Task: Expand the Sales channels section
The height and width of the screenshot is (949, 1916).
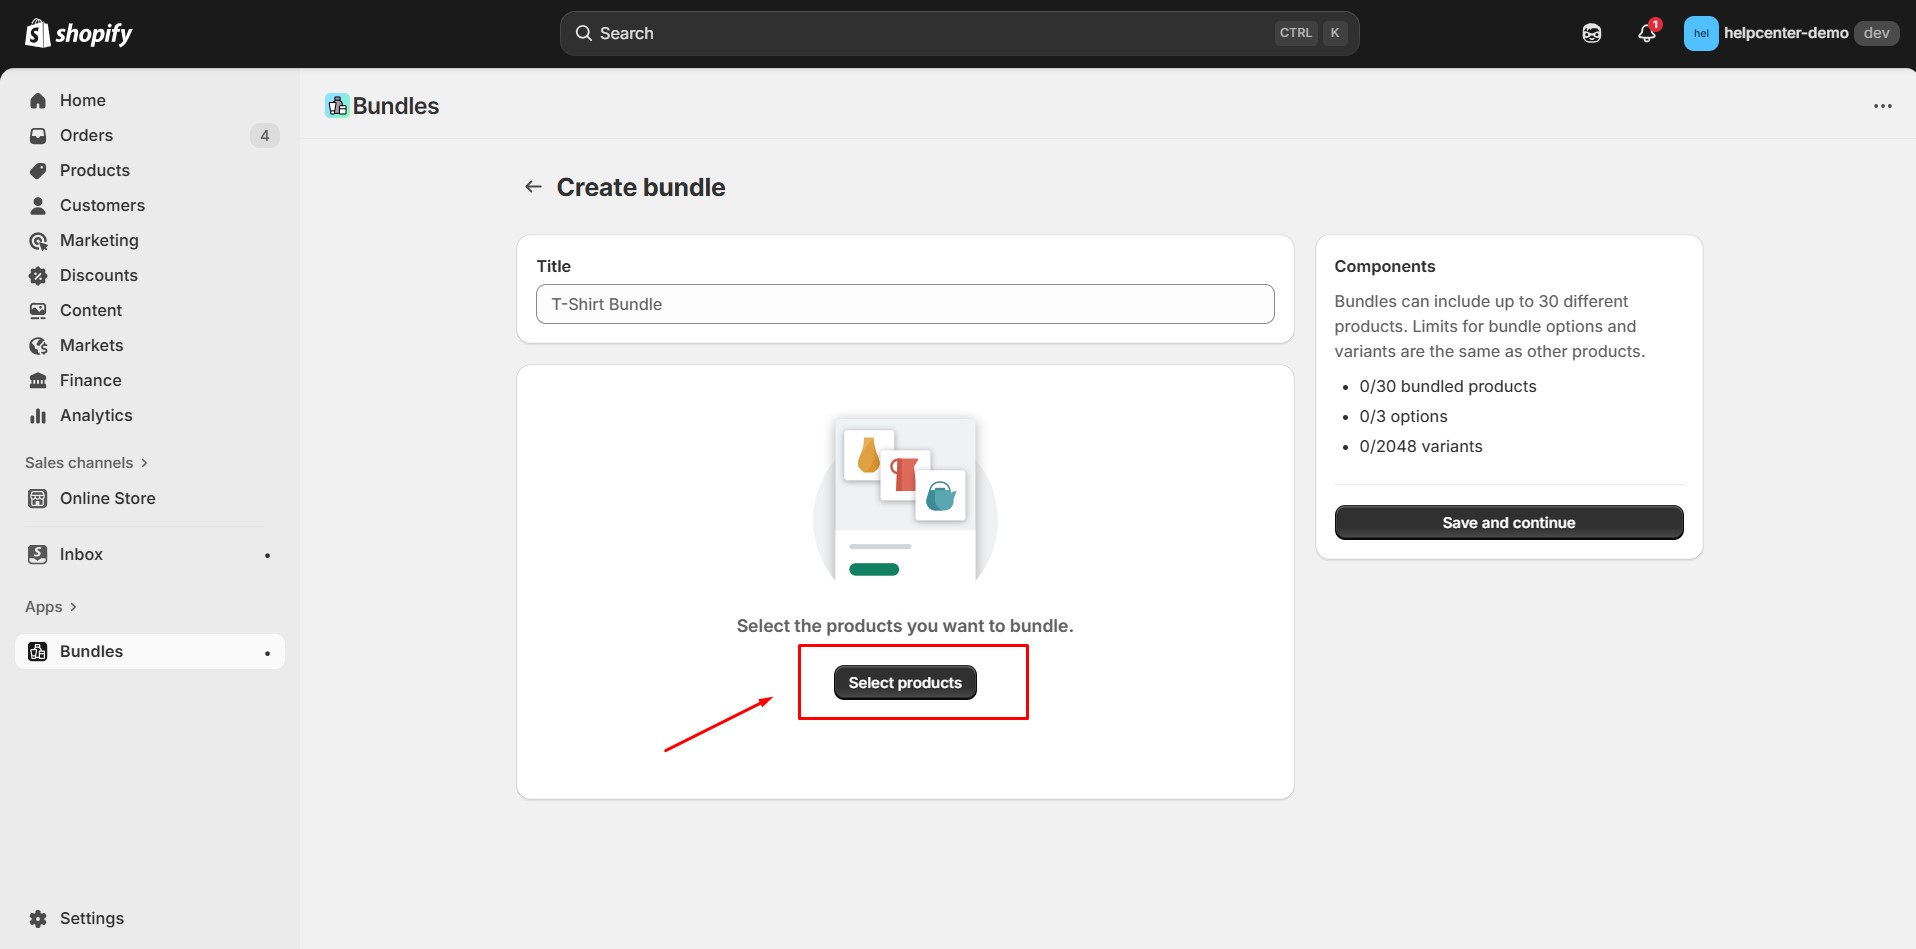Action: [85, 462]
